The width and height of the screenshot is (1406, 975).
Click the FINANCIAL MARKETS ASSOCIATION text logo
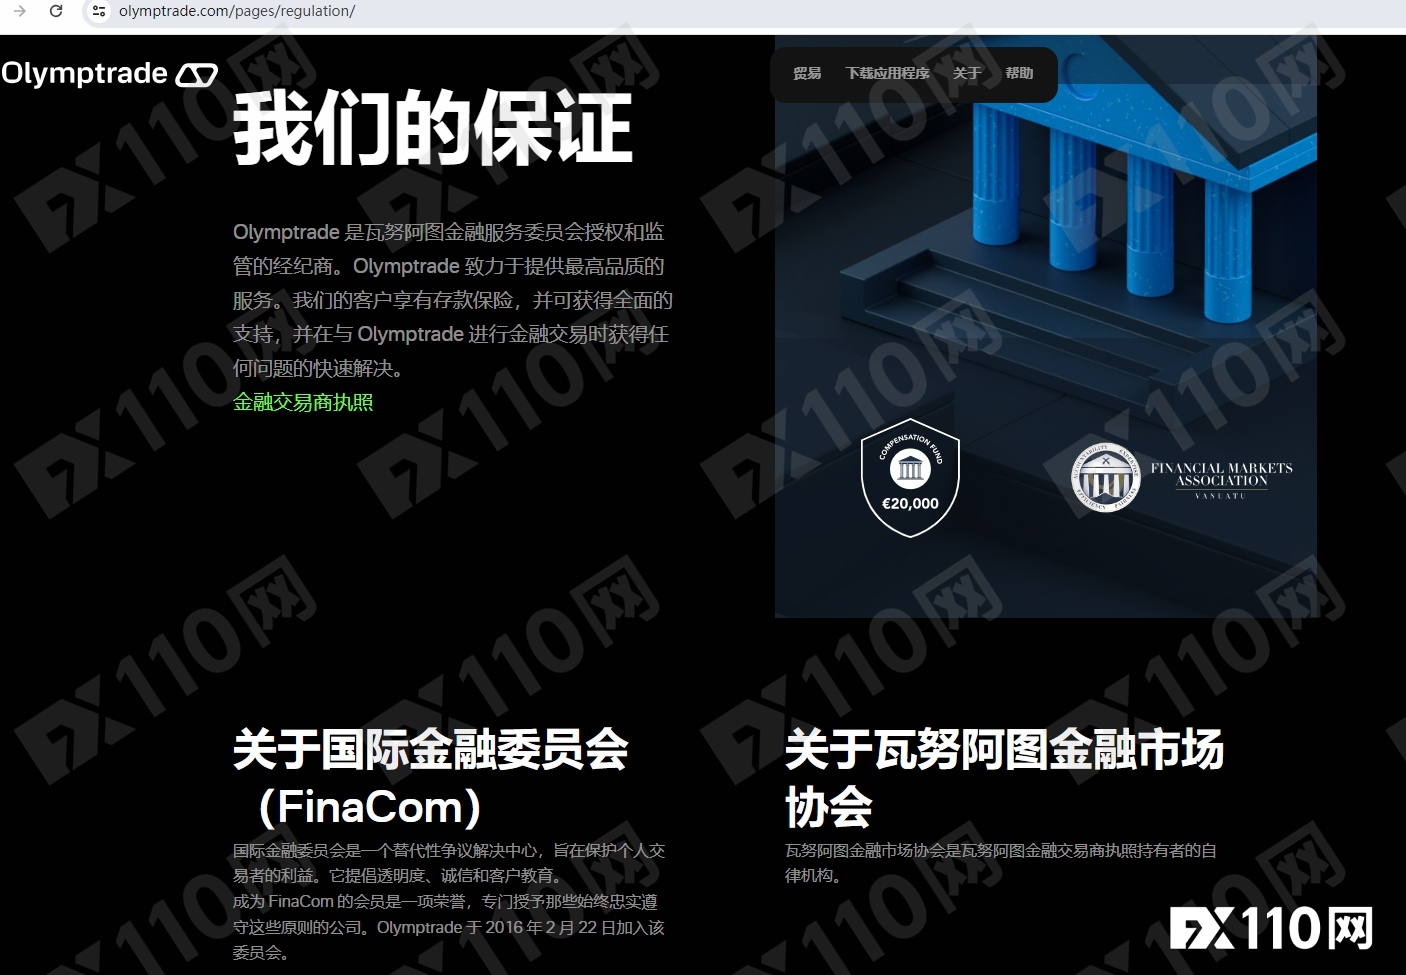1221,479
